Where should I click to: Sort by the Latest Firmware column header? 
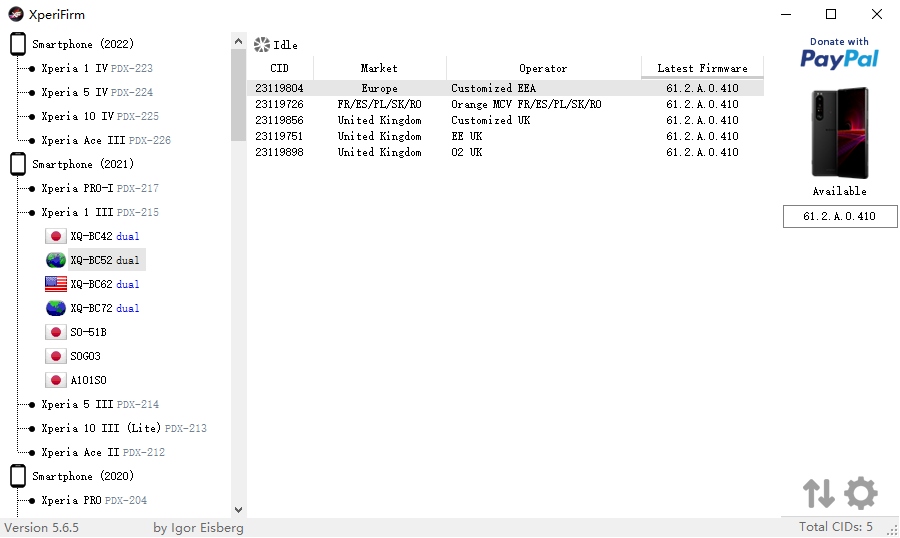(x=702, y=68)
